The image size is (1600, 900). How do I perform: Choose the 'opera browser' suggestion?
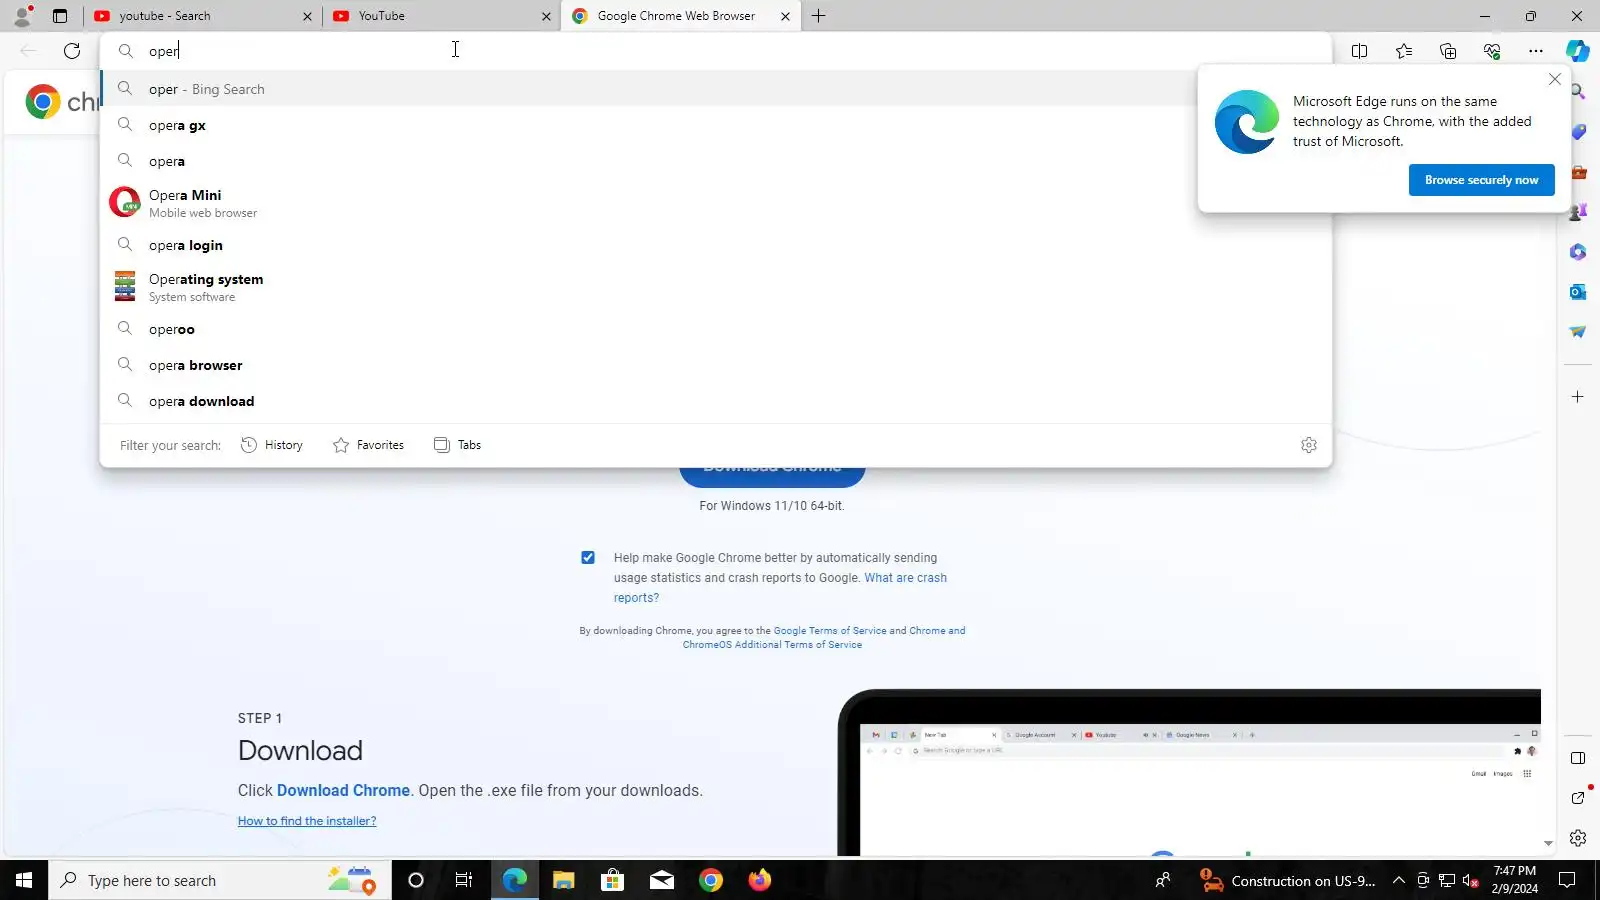716,365
